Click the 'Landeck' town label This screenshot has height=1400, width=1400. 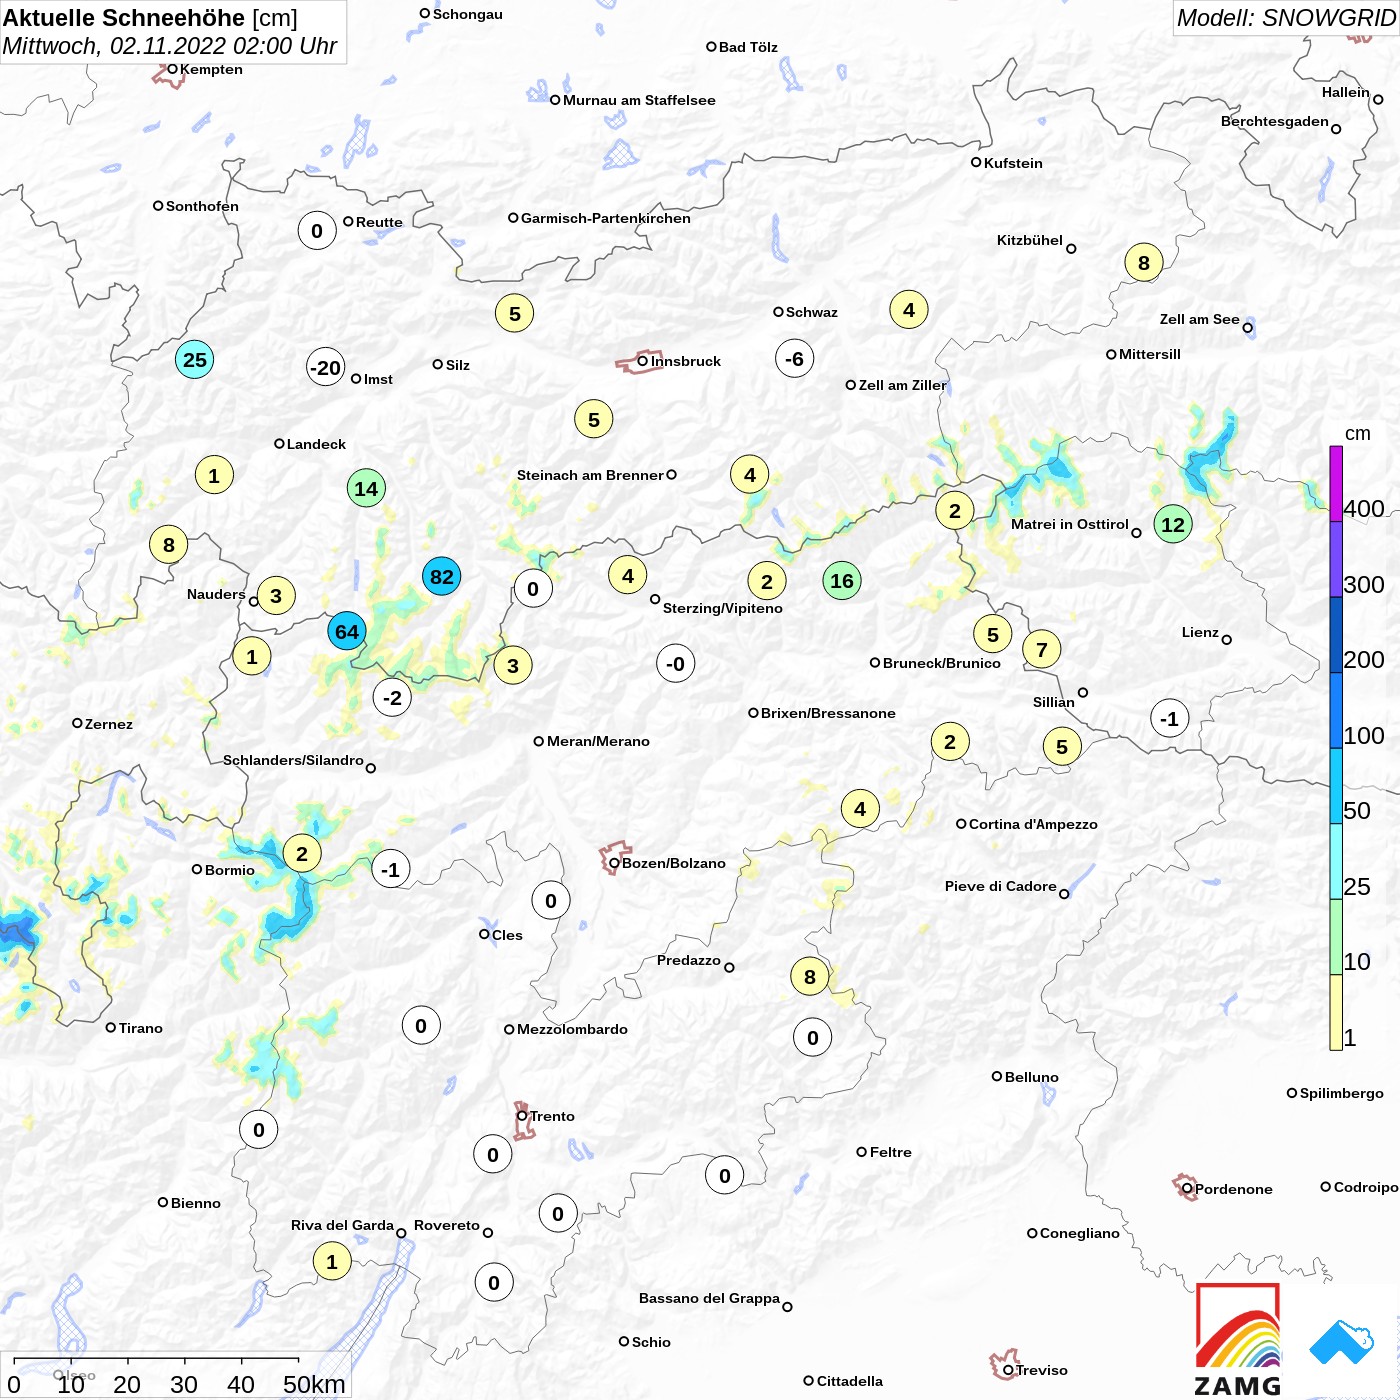pos(316,444)
